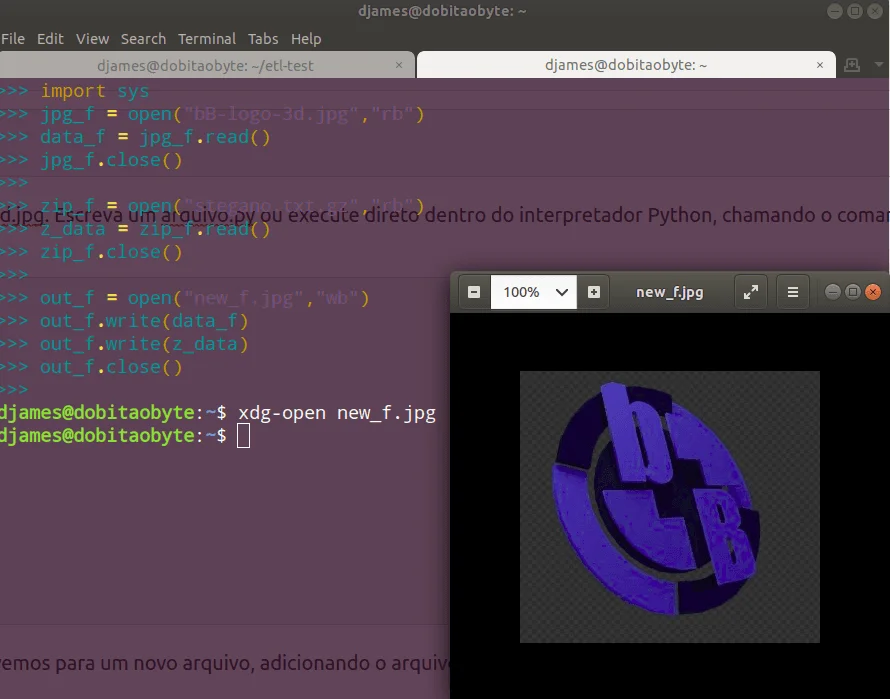Maximize the terminal window
The width and height of the screenshot is (890, 699).
click(x=855, y=11)
